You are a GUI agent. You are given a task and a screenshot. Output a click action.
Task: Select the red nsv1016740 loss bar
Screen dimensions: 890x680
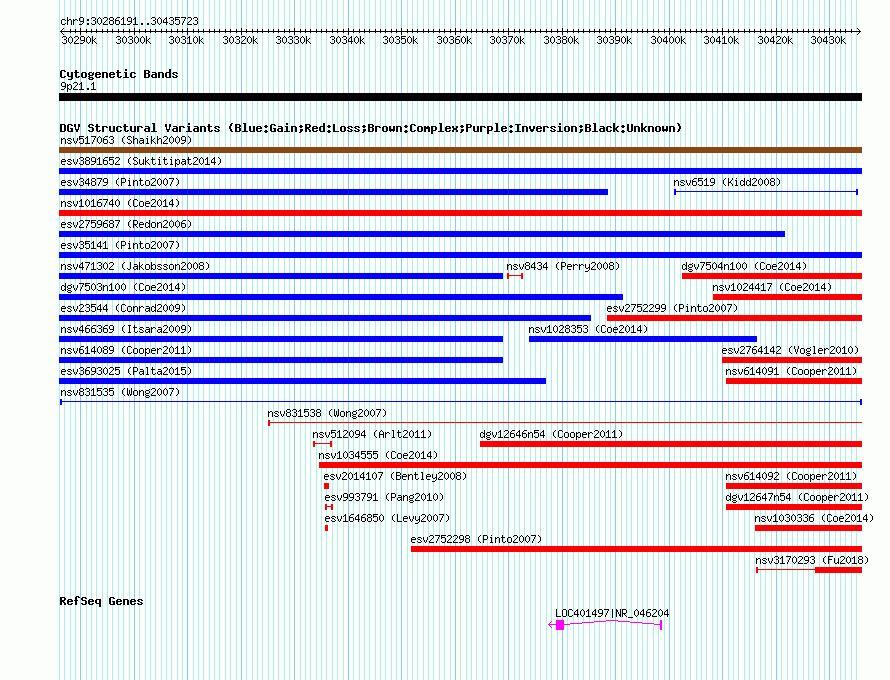(460, 213)
